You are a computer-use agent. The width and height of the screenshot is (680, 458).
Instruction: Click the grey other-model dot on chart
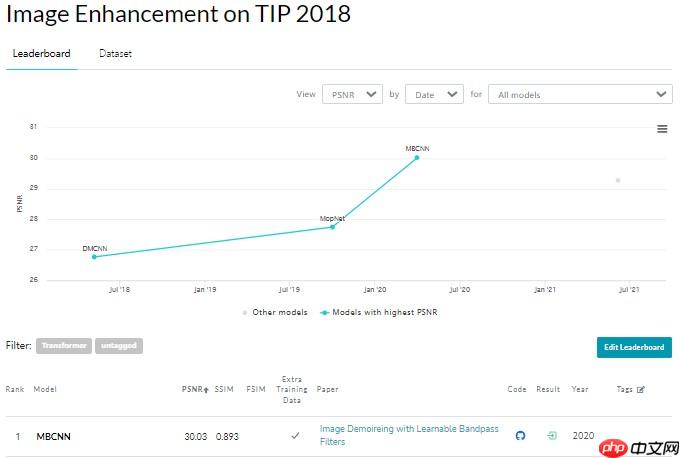[x=618, y=180]
